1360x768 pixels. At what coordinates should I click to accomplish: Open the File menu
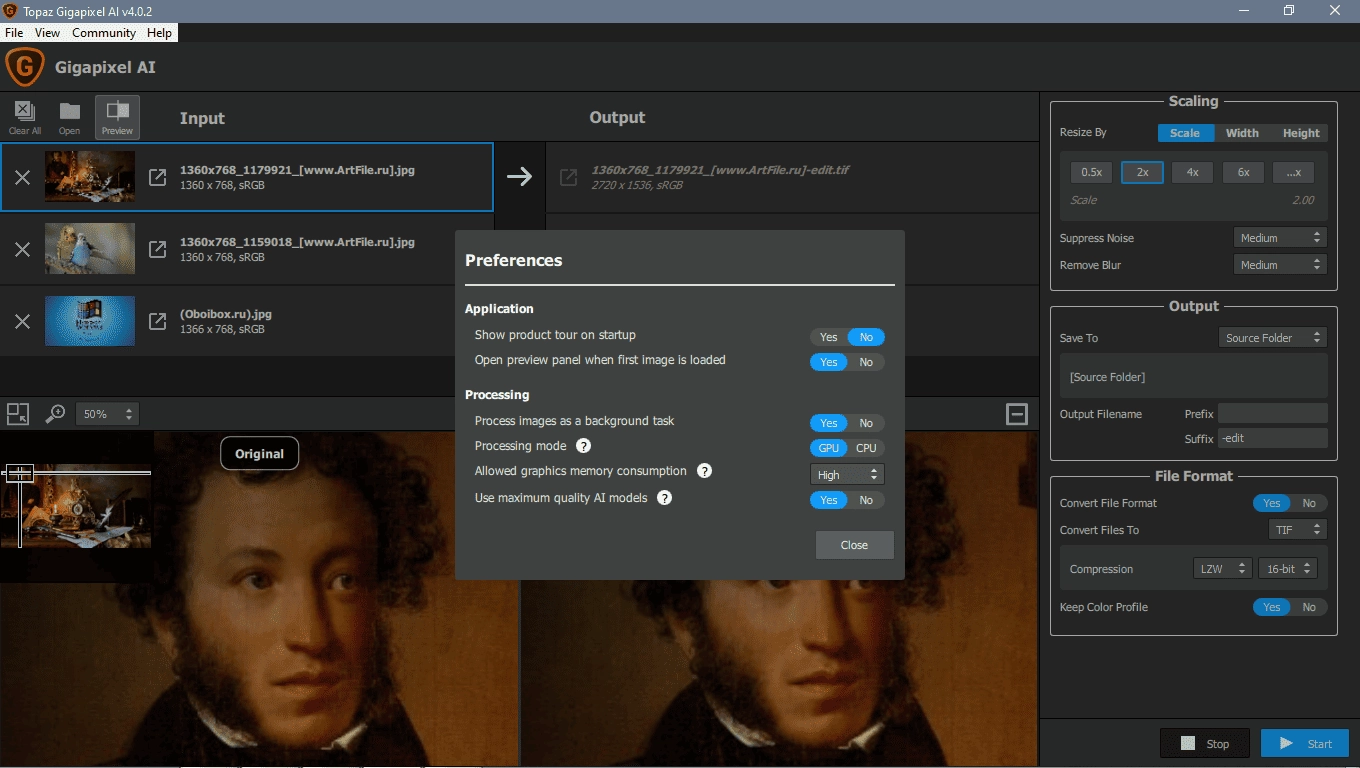coord(14,33)
